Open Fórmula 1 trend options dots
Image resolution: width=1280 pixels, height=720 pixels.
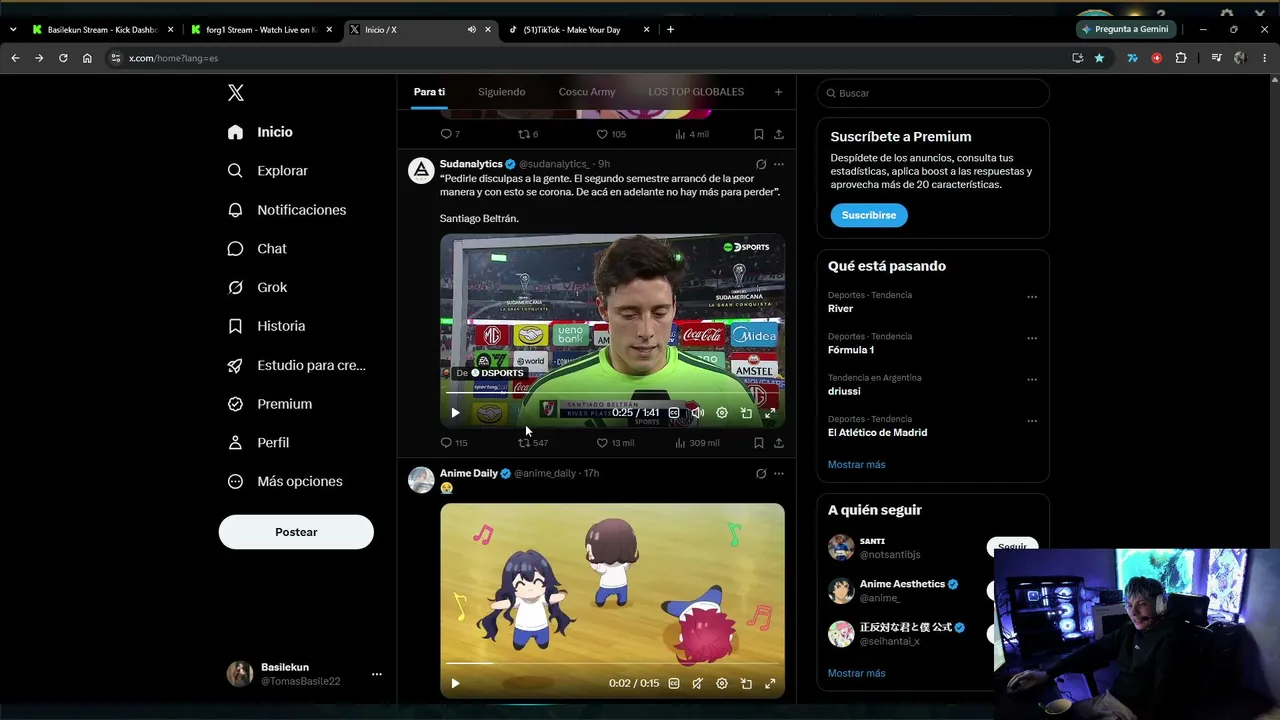[1032, 338]
